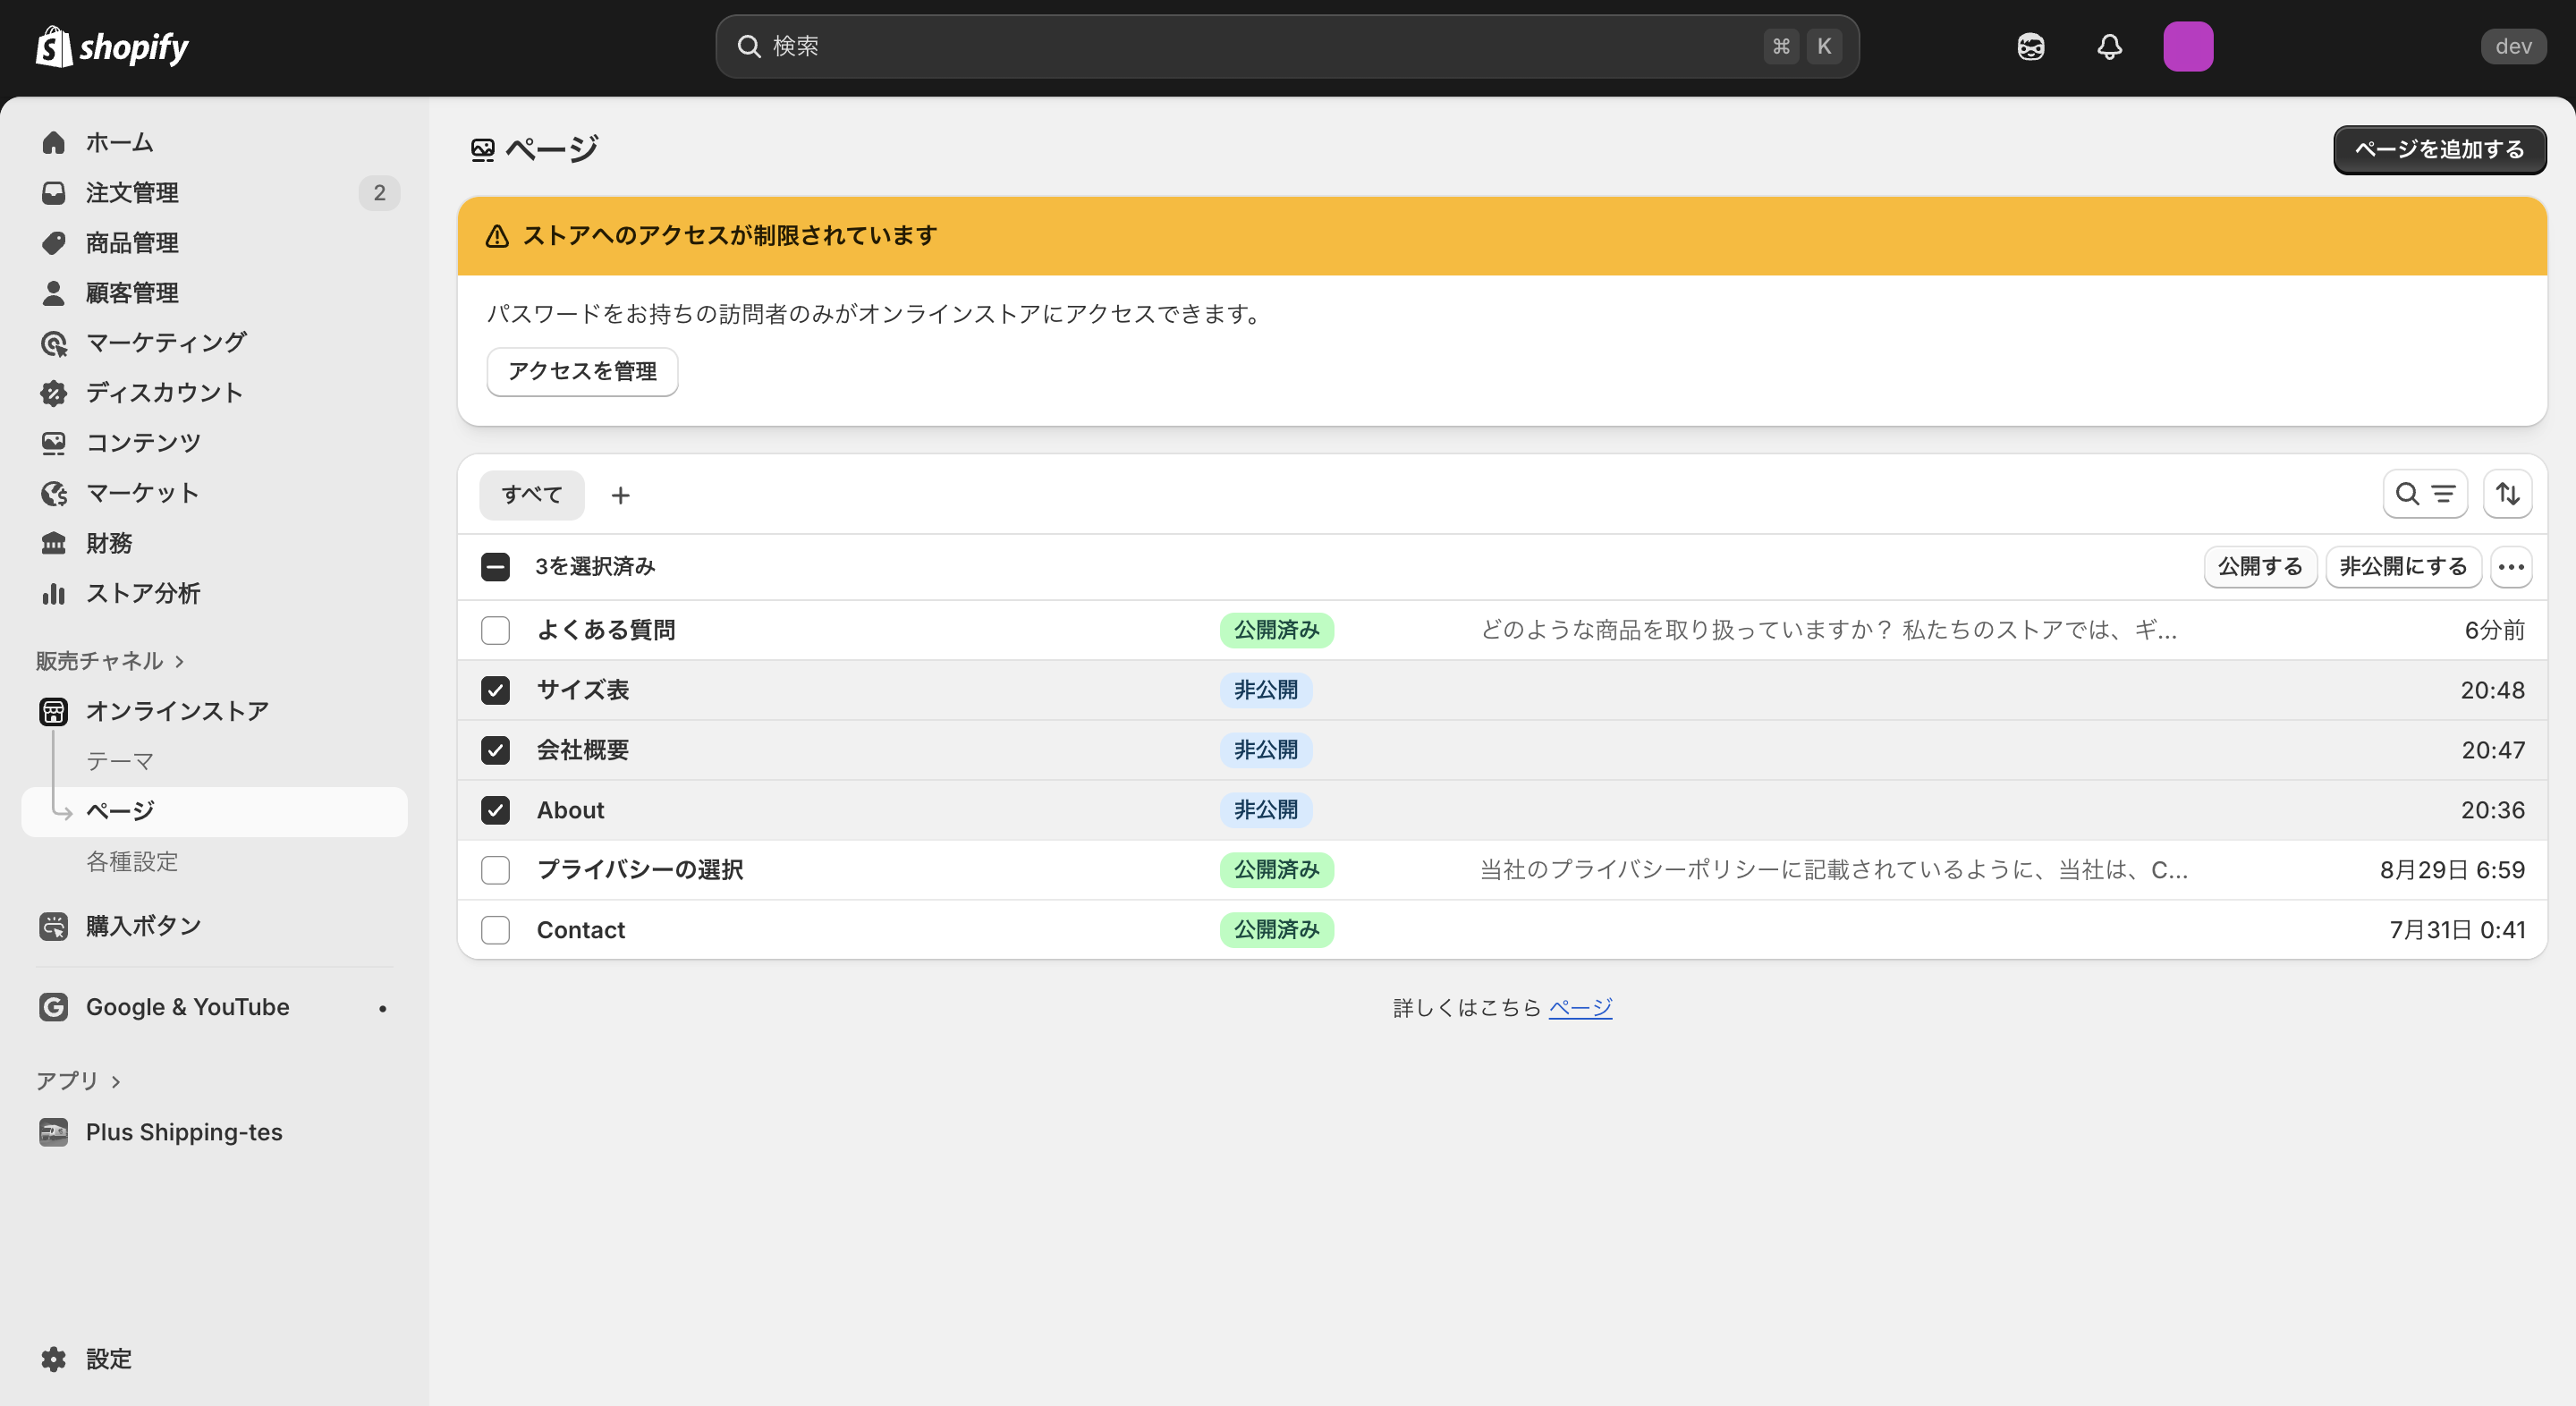Open sort options for the page list
The width and height of the screenshot is (2576, 1406).
tap(2507, 493)
